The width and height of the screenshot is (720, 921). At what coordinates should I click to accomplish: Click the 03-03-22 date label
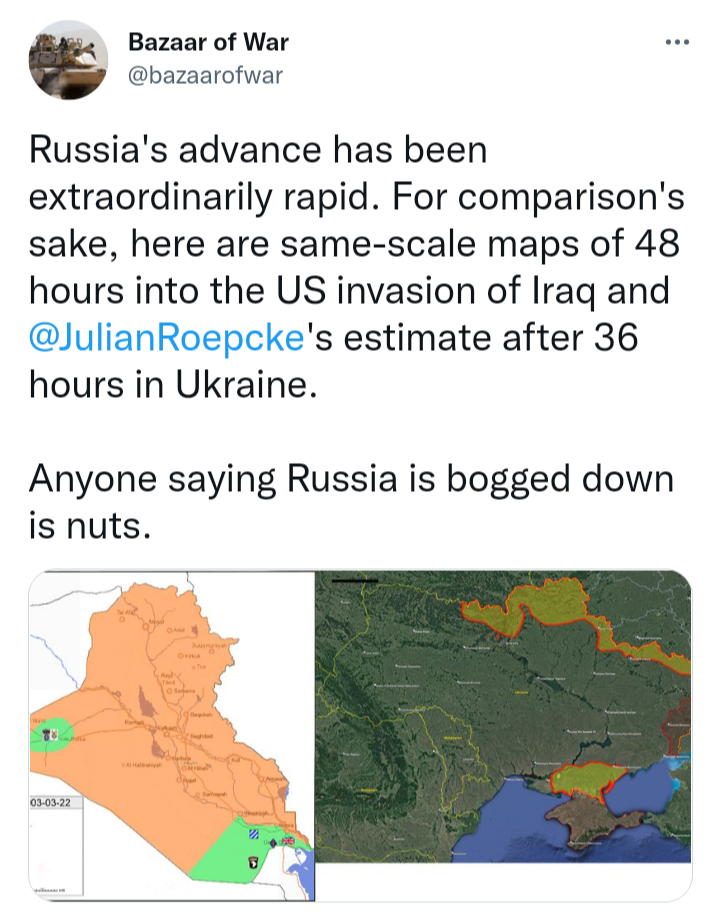48,803
